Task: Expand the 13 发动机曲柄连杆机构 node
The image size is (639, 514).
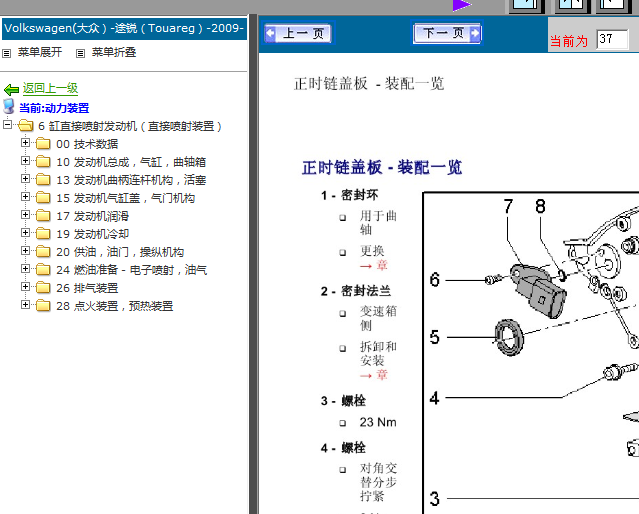Action: (x=25, y=179)
